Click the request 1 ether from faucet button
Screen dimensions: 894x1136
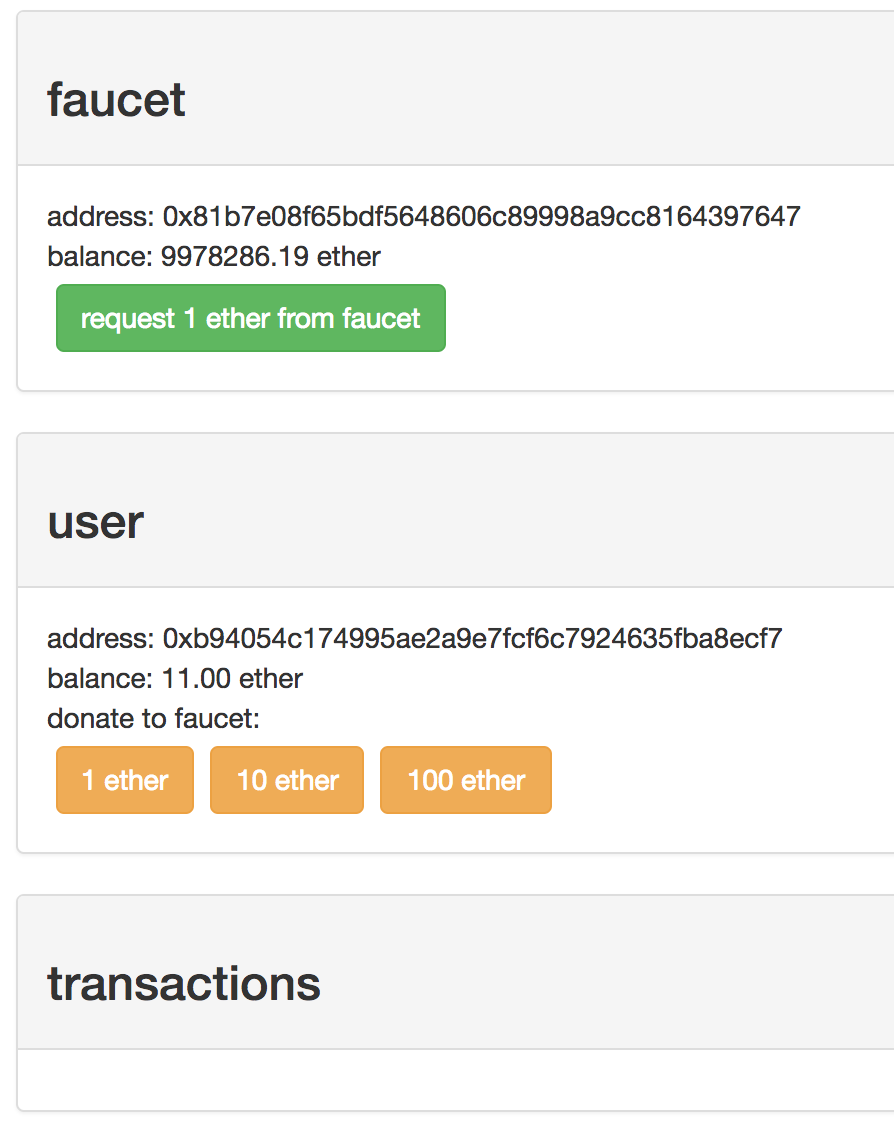pyautogui.click(x=250, y=319)
